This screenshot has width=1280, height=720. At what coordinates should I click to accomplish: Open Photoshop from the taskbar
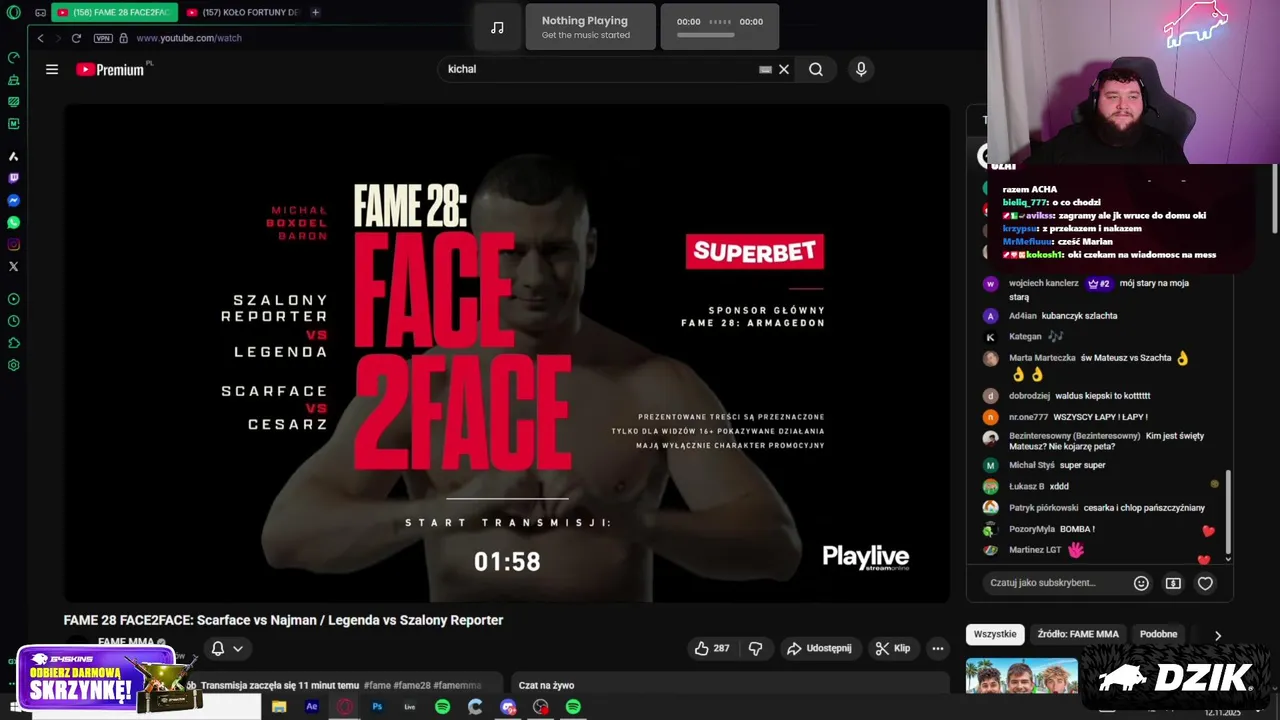click(377, 707)
